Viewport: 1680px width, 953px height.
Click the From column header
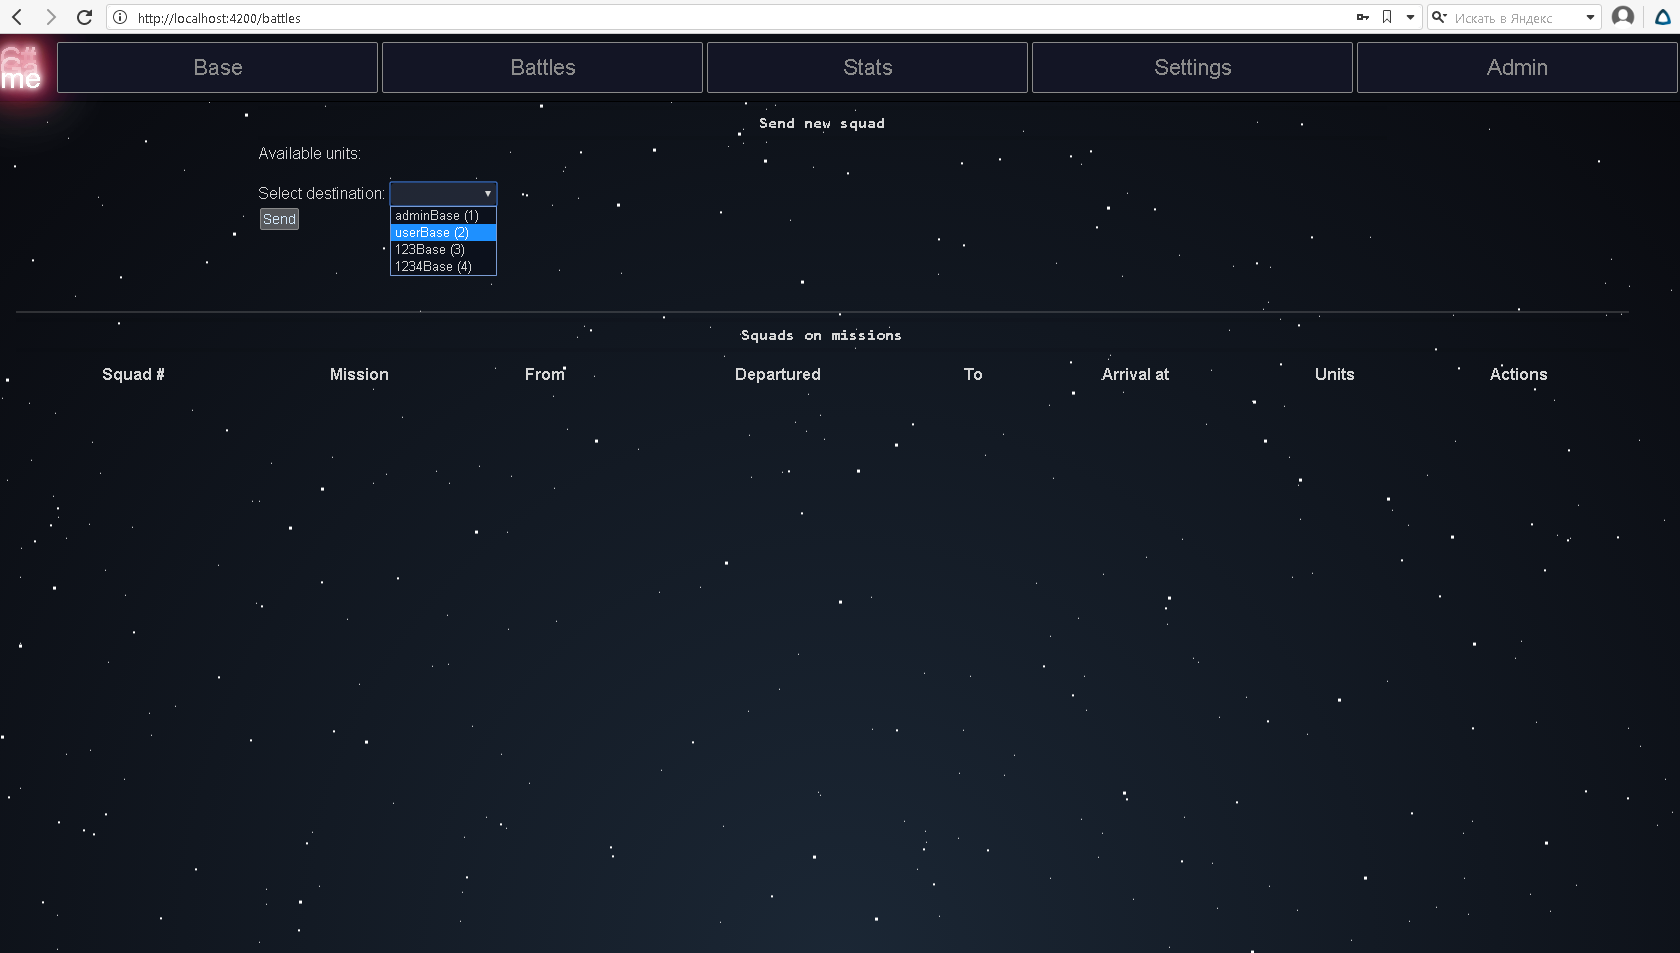coord(545,374)
